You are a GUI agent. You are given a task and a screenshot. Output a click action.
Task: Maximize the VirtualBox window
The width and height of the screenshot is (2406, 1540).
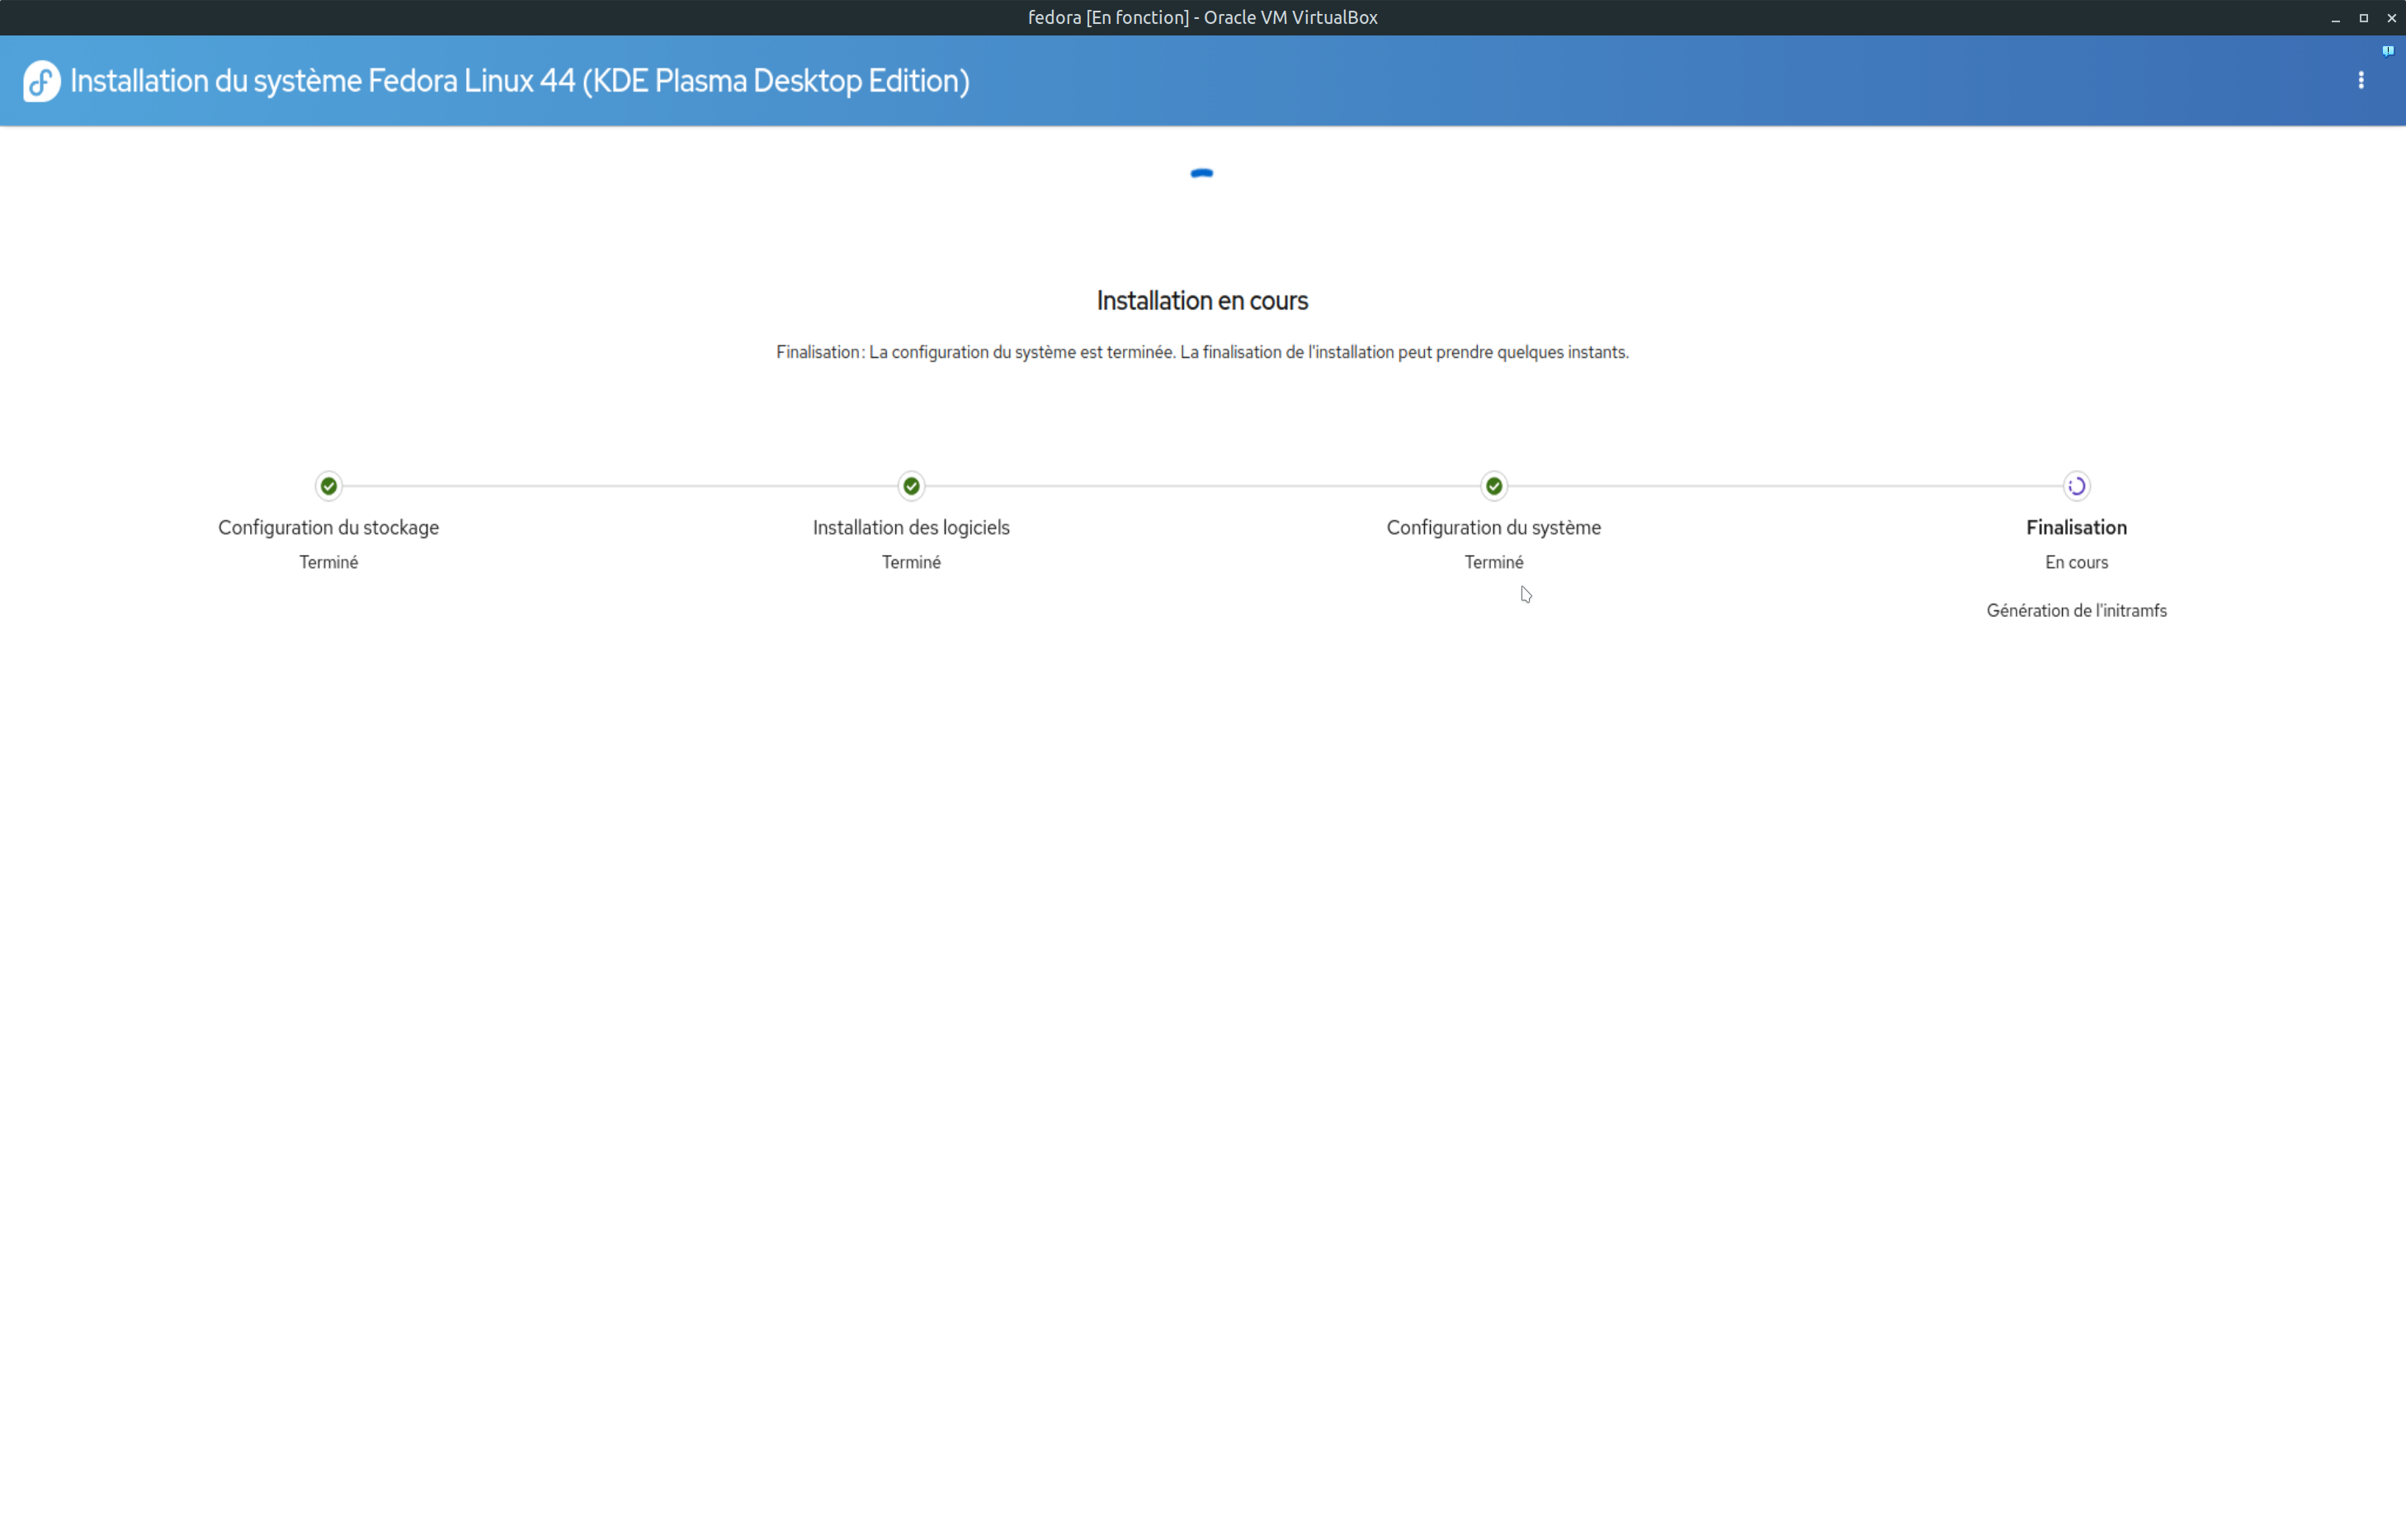coord(2363,18)
